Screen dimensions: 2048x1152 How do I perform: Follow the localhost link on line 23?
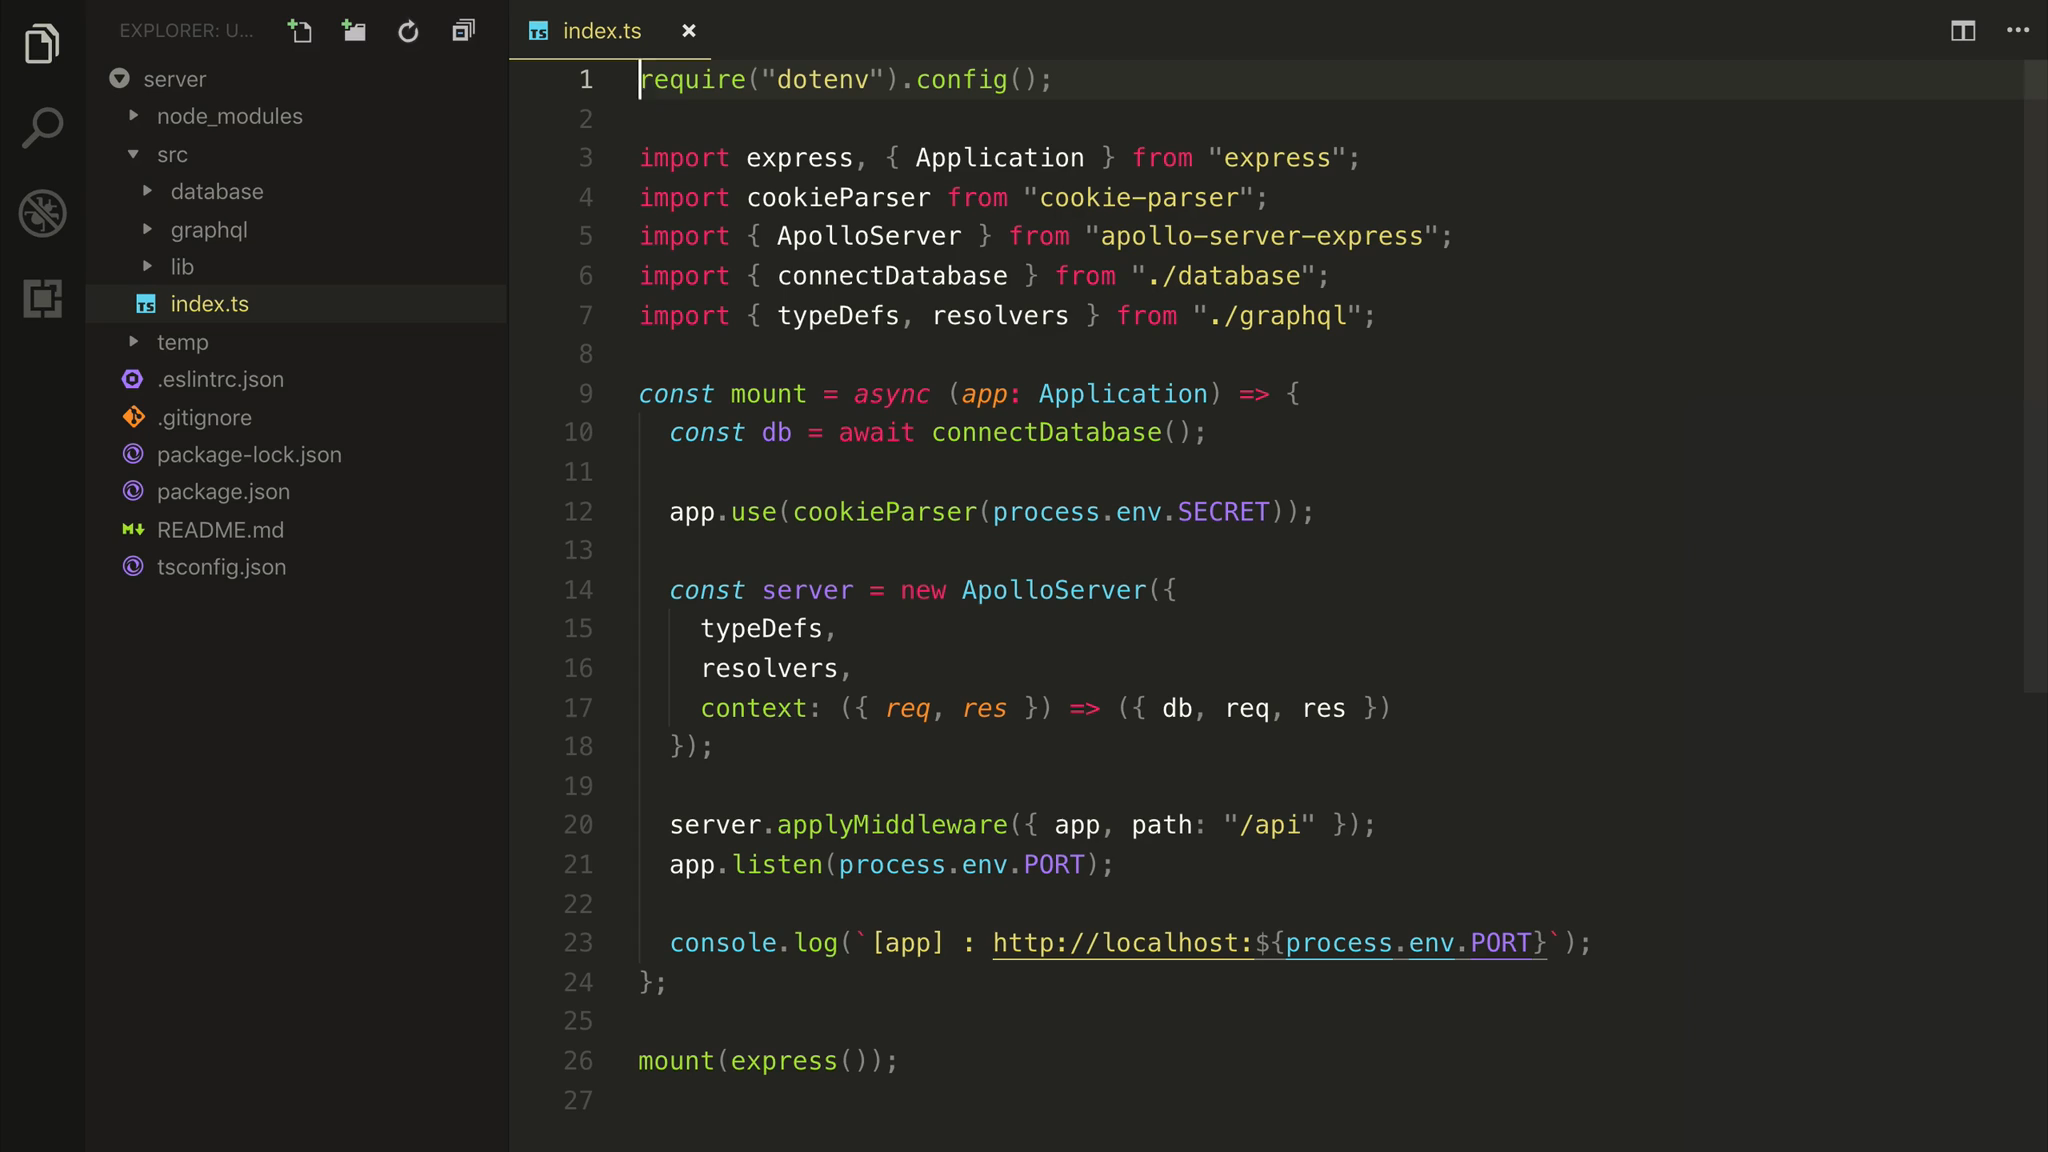click(1120, 941)
